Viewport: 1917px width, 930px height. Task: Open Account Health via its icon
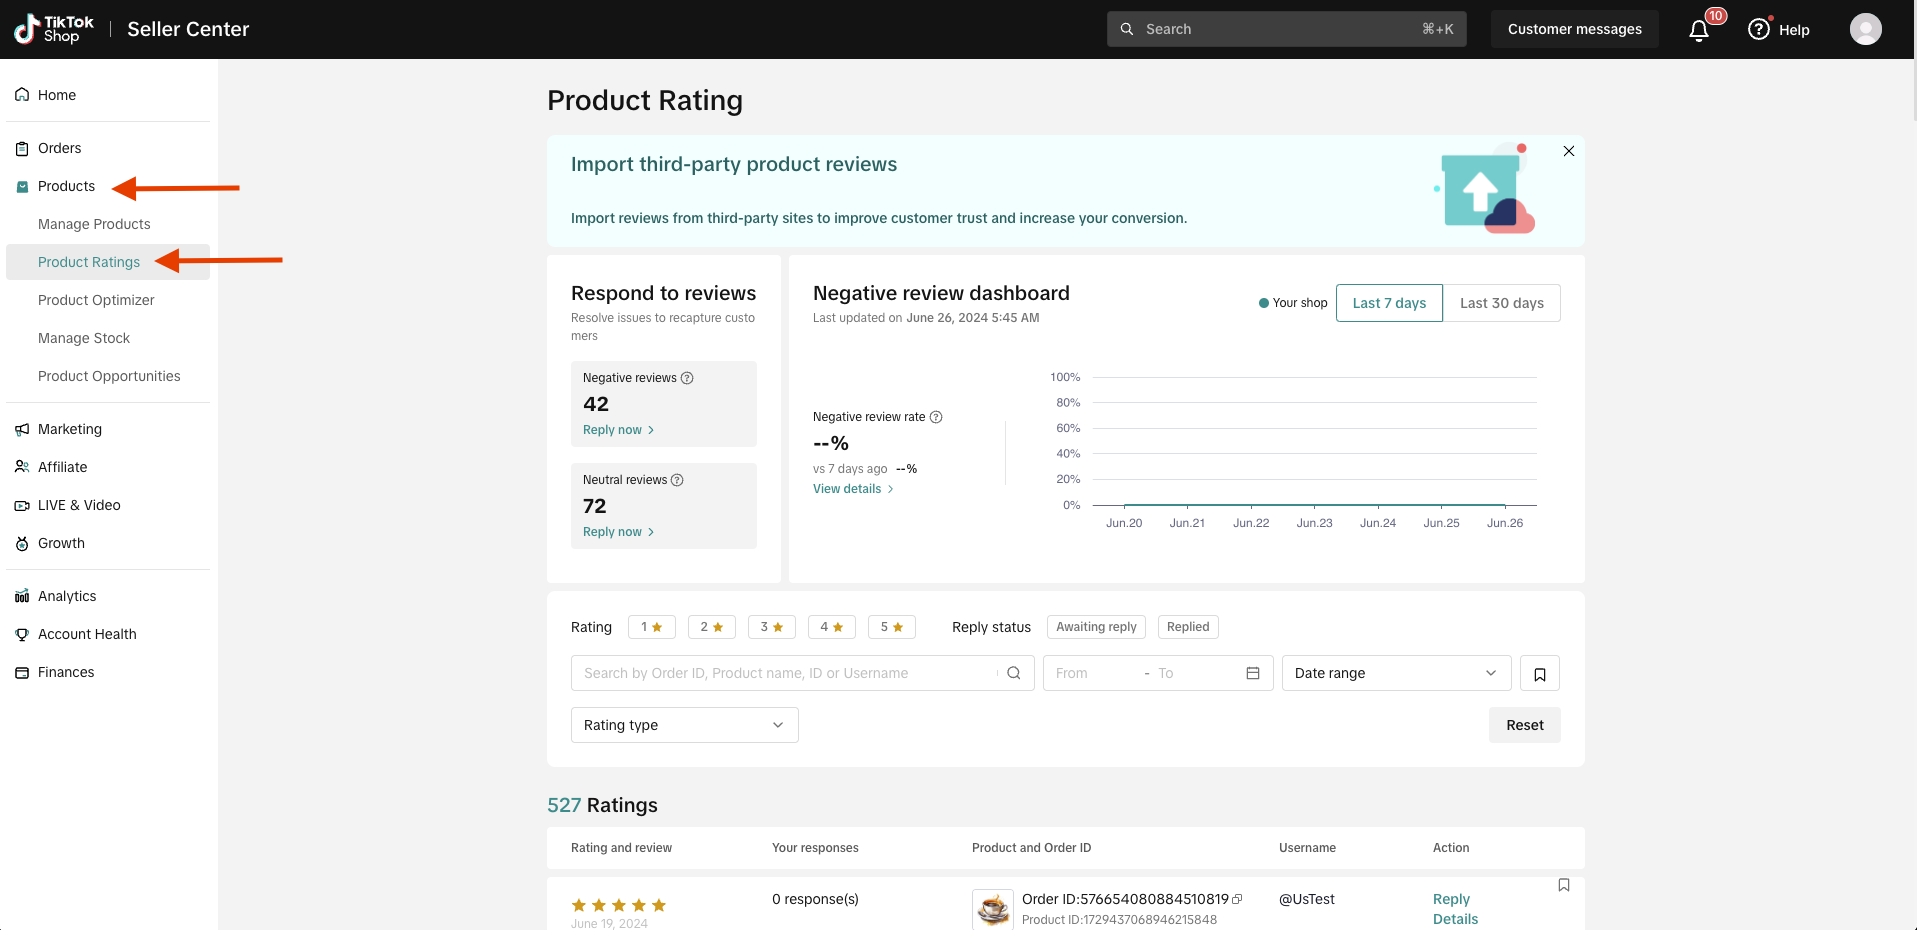[x=22, y=633]
